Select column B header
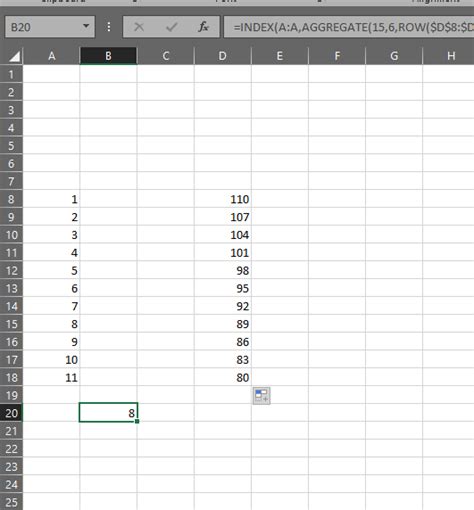The image size is (474, 510). [x=108, y=56]
